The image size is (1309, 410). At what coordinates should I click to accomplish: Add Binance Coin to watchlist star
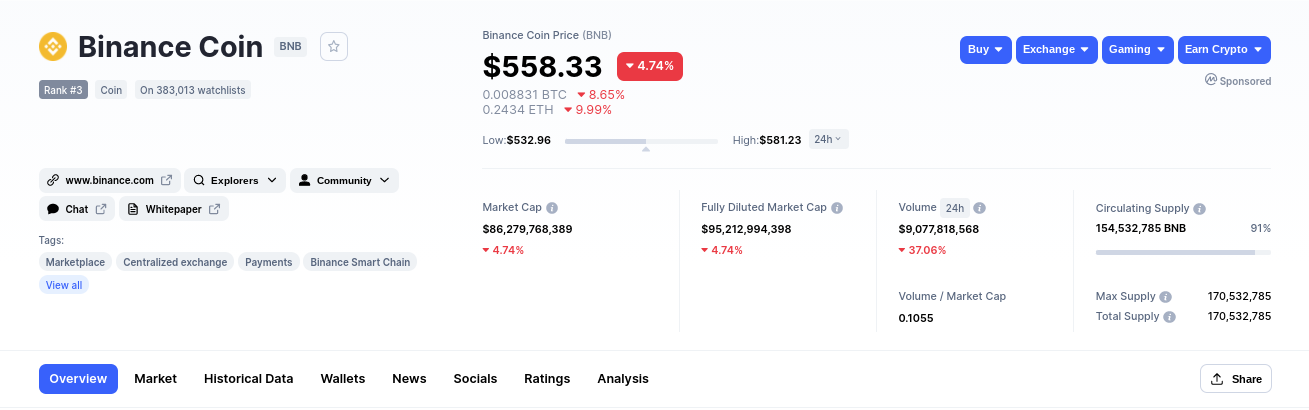point(334,46)
